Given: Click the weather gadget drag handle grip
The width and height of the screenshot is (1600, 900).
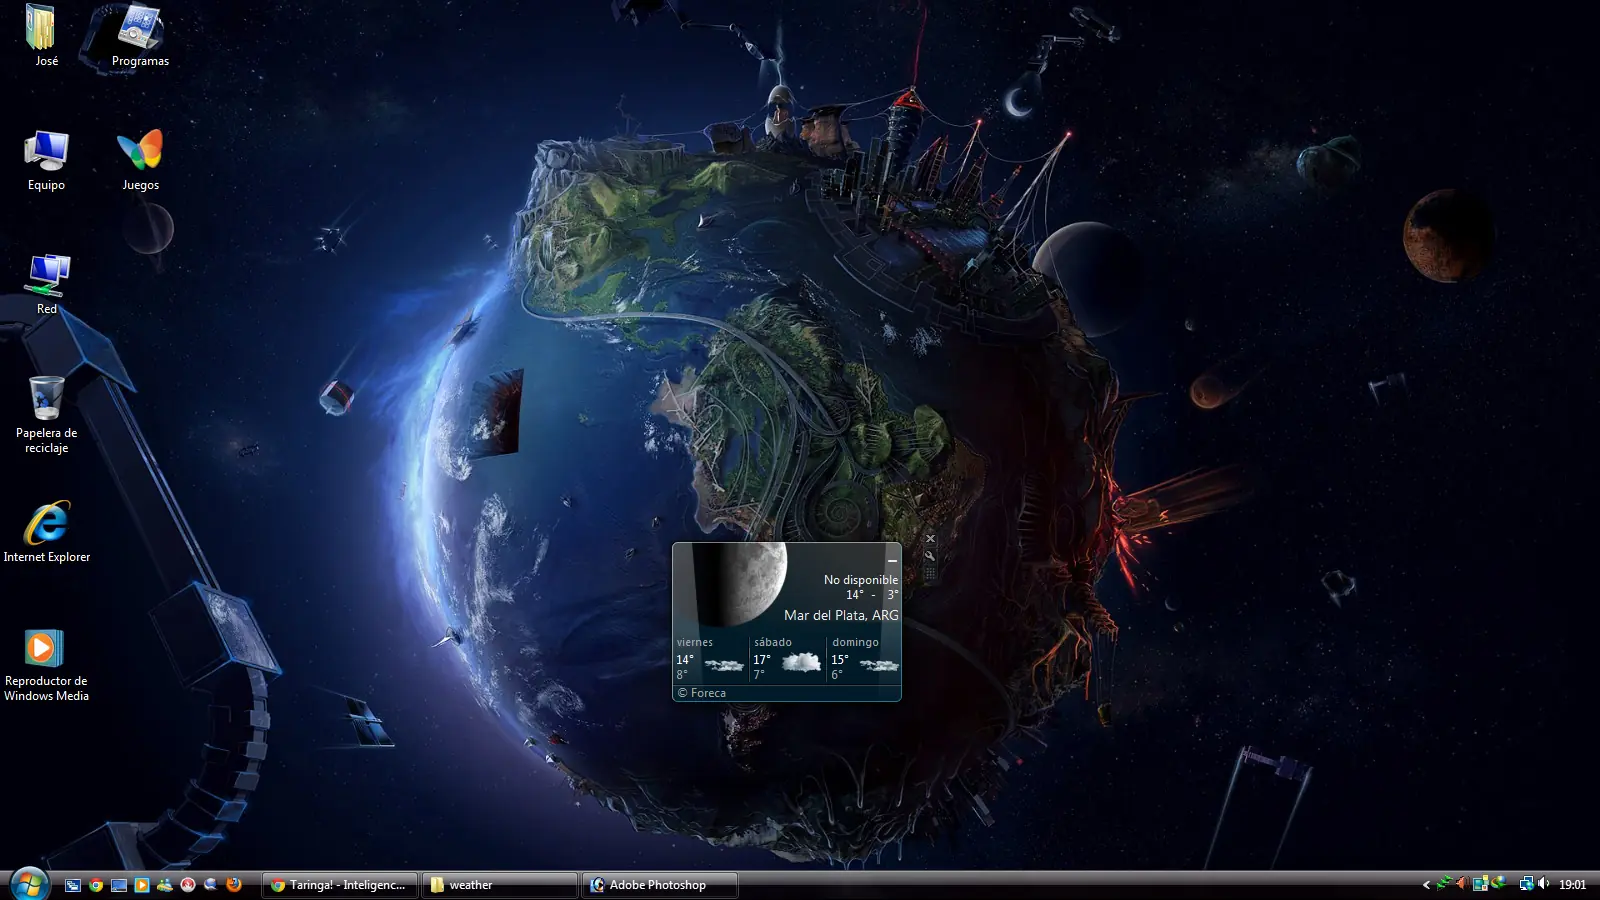Looking at the screenshot, I should pyautogui.click(x=930, y=573).
